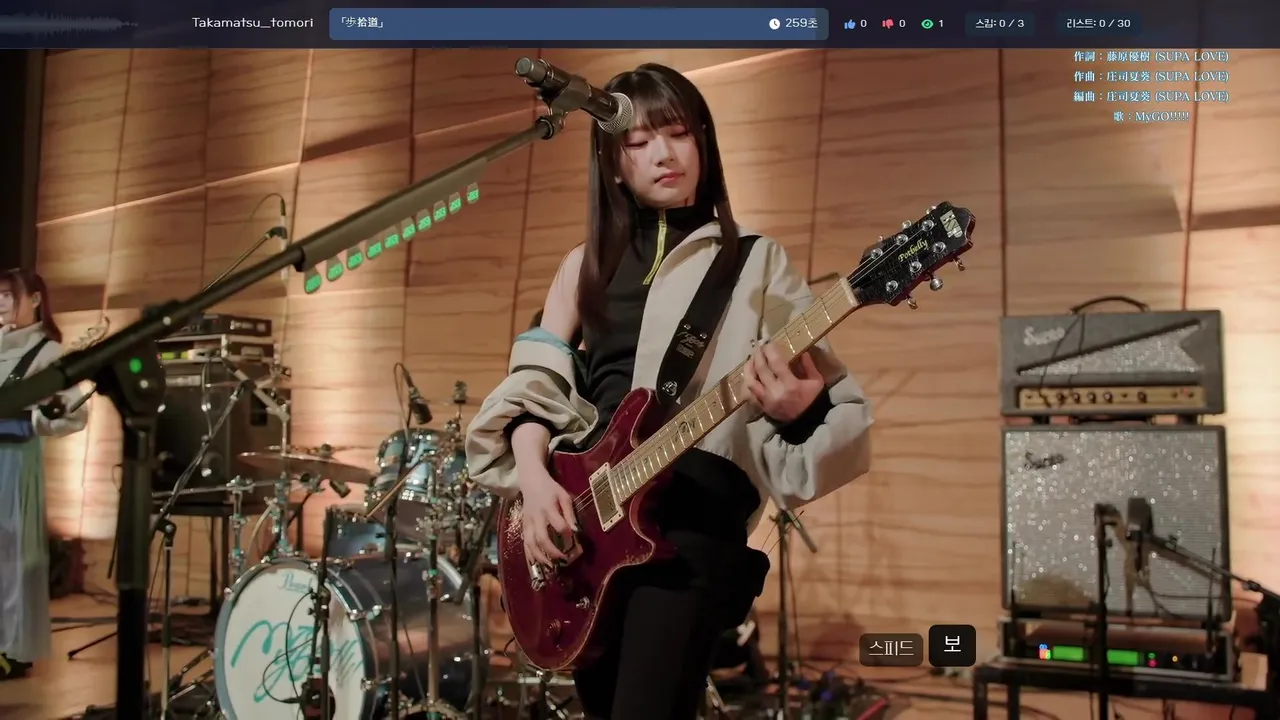Click the 보 button beside 스피드

click(952, 646)
